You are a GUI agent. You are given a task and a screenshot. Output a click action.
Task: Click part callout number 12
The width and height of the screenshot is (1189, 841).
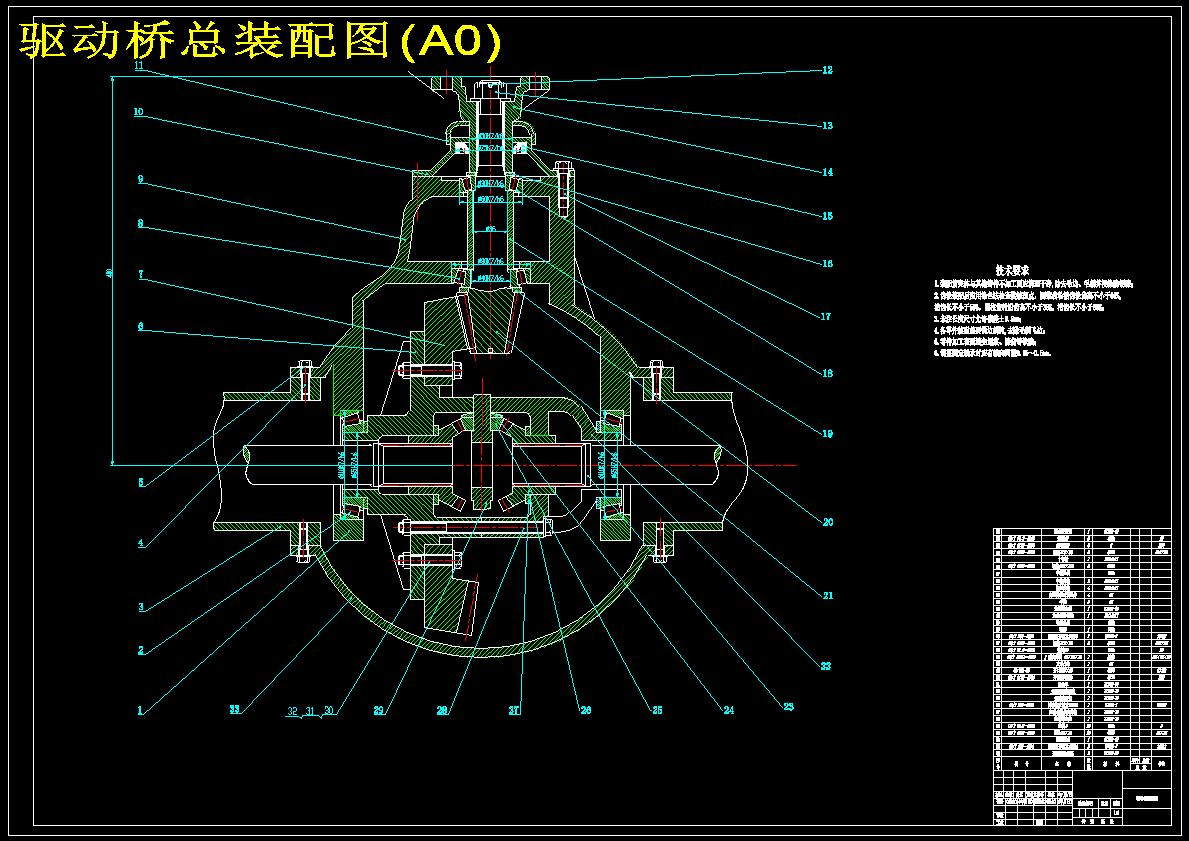pyautogui.click(x=827, y=70)
